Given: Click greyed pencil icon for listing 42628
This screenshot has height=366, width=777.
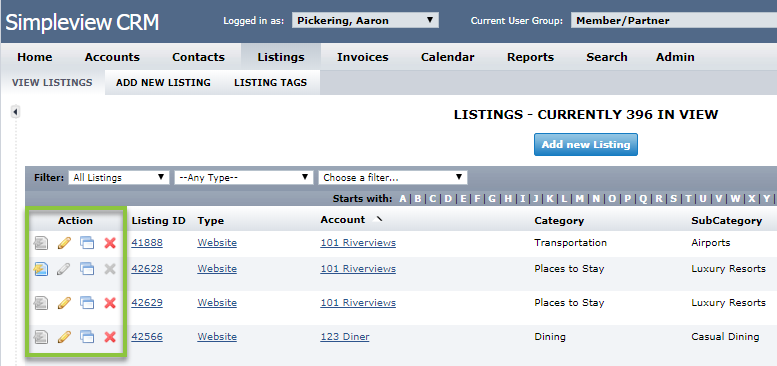Looking at the screenshot, I should (x=64, y=269).
